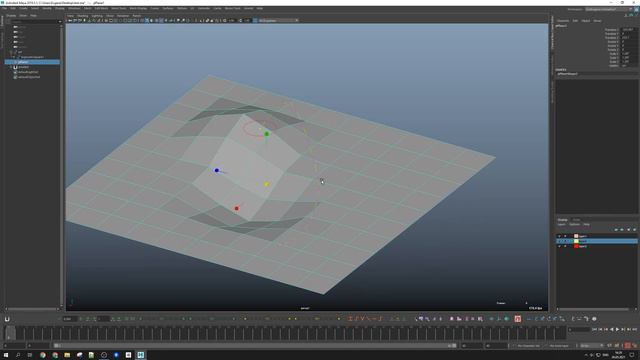
Task: Toggle the red Auto Keyframe button
Action: click(628, 346)
